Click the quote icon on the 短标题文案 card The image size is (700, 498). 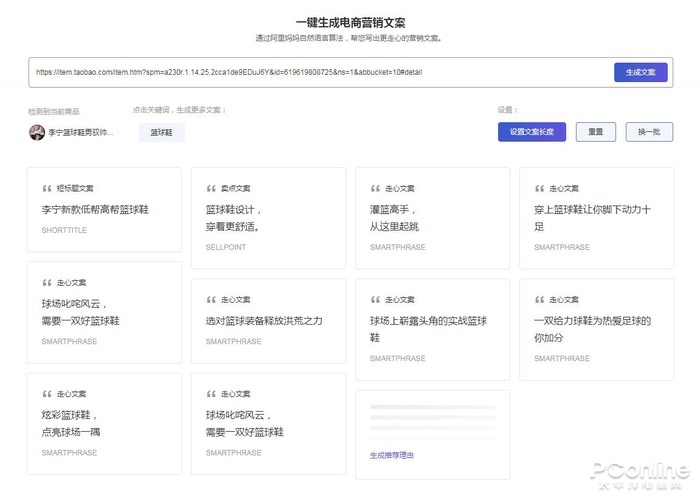(x=46, y=188)
